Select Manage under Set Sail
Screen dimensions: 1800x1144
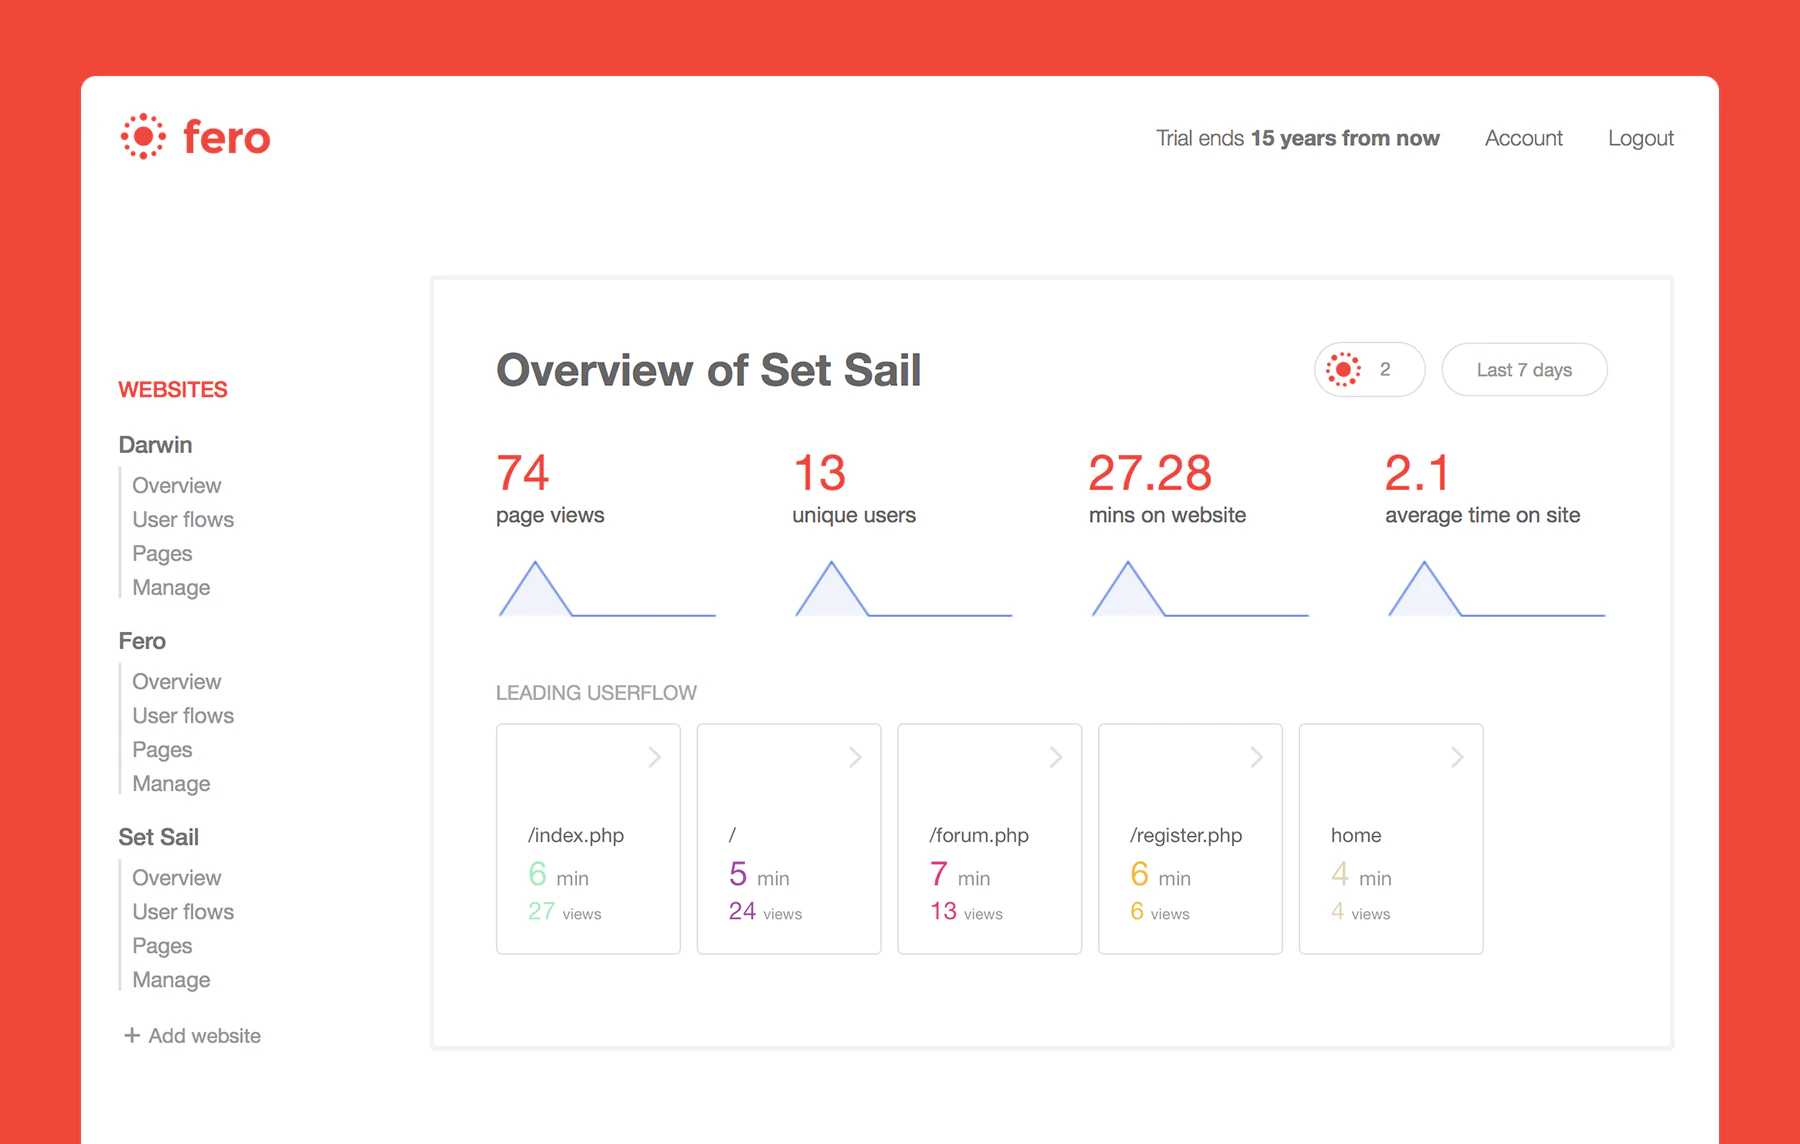coord(171,979)
